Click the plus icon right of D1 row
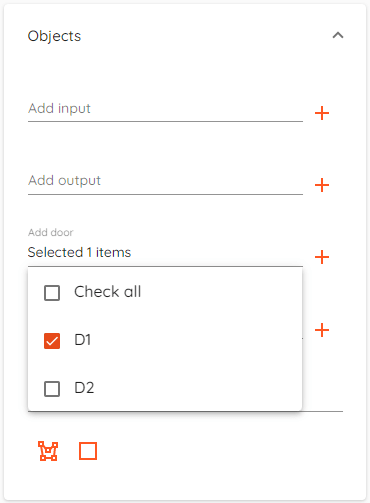This screenshot has height=503, width=370. tap(322, 330)
